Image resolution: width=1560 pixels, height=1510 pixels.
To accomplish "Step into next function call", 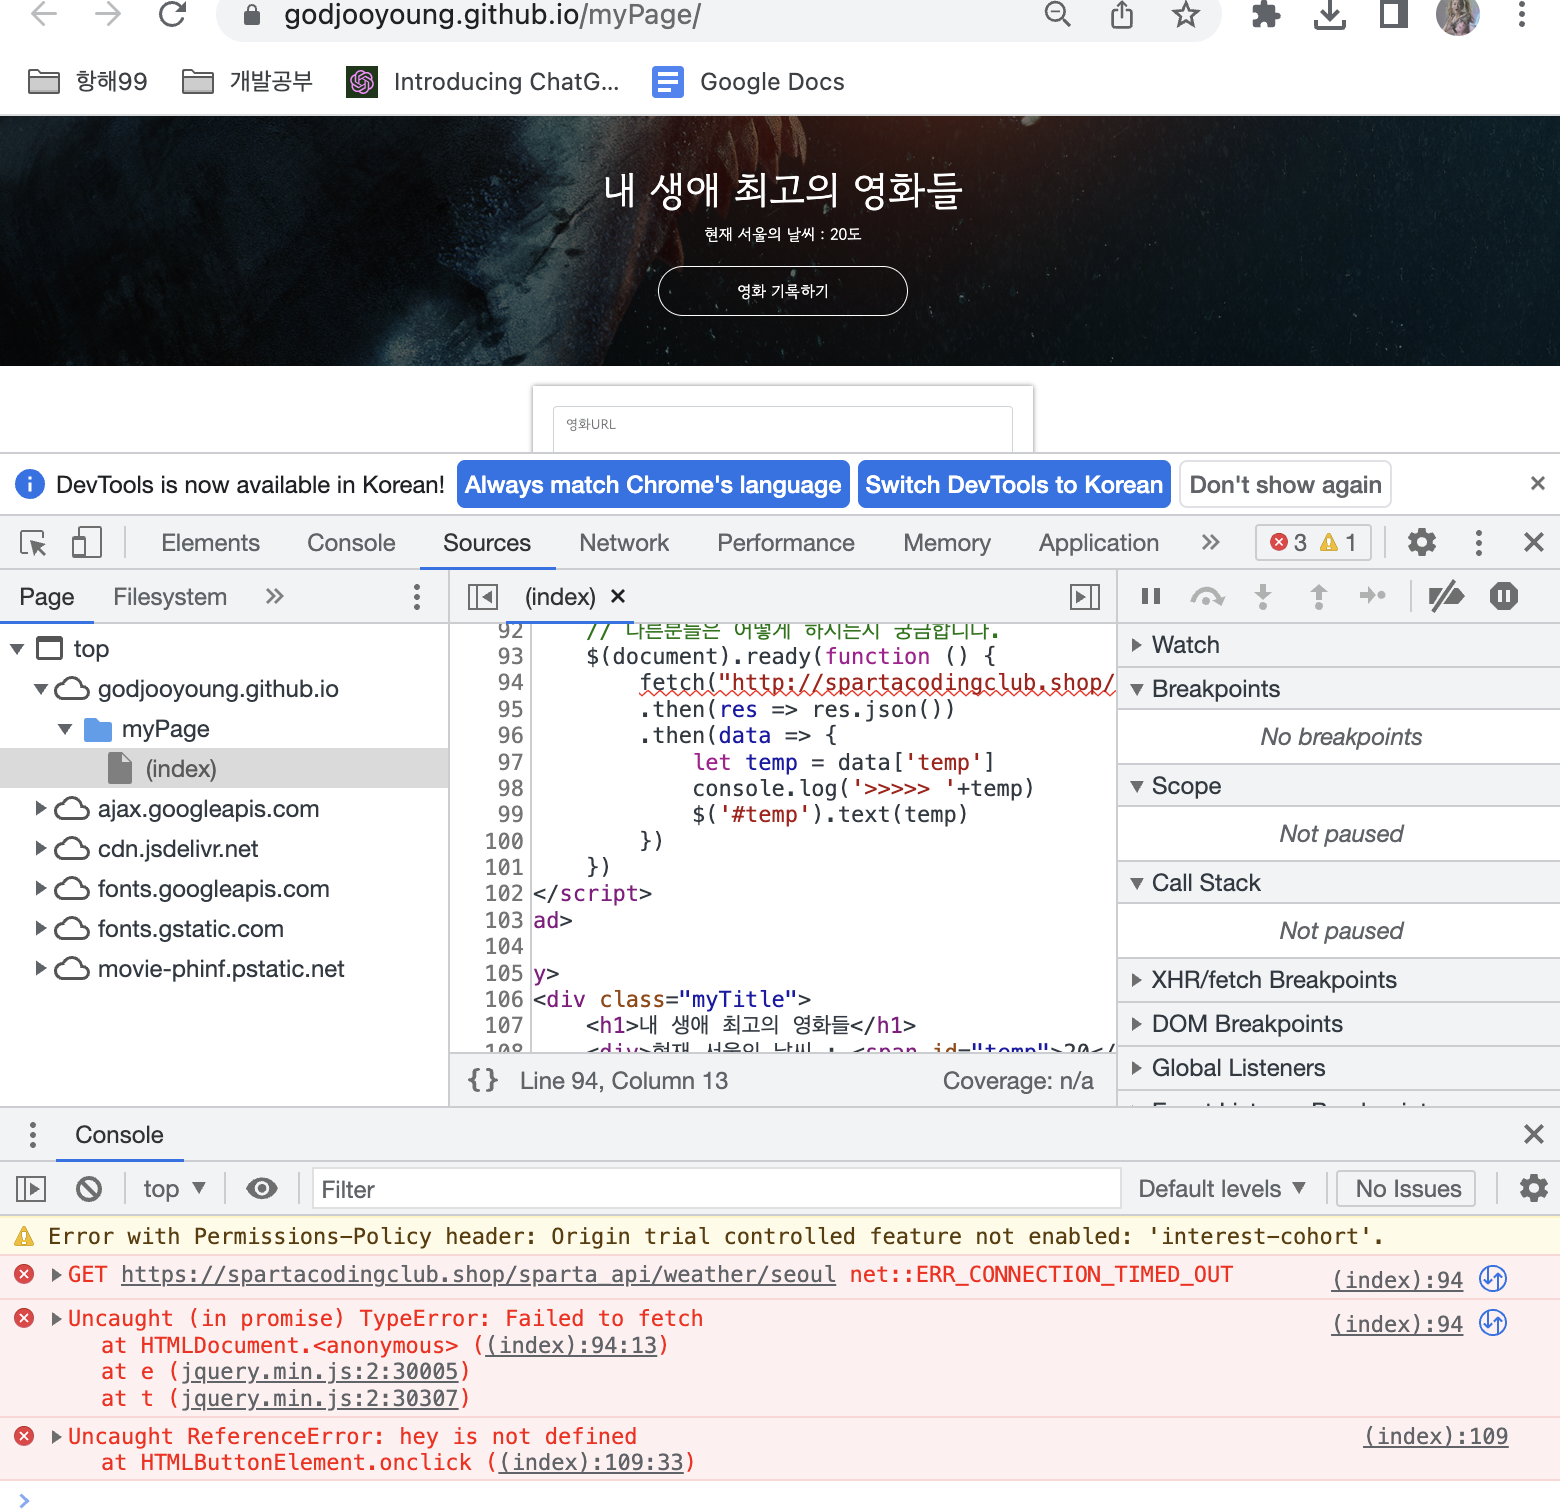I will pos(1263,597).
